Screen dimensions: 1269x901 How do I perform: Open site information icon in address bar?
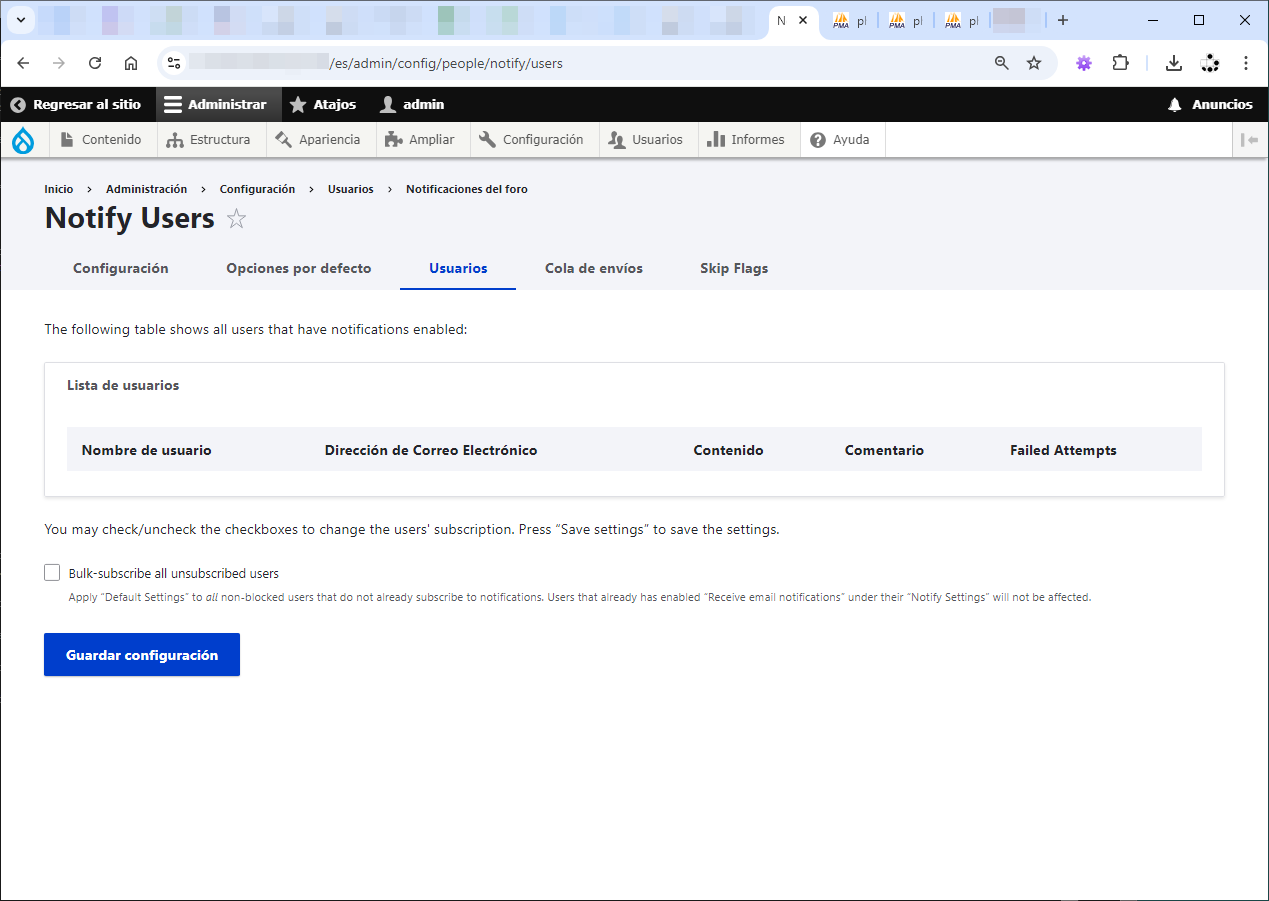click(174, 63)
